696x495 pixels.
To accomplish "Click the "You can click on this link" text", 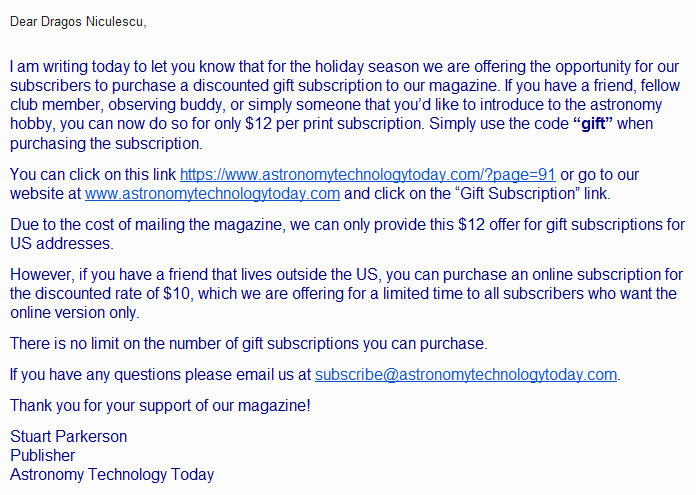I will (92, 174).
